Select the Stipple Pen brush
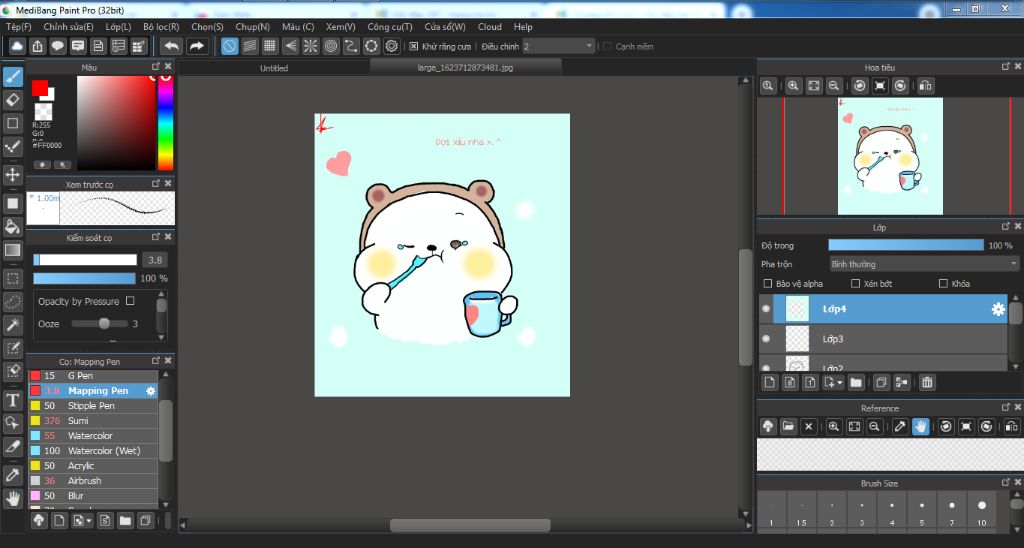The height and width of the screenshot is (548, 1024). click(x=93, y=406)
